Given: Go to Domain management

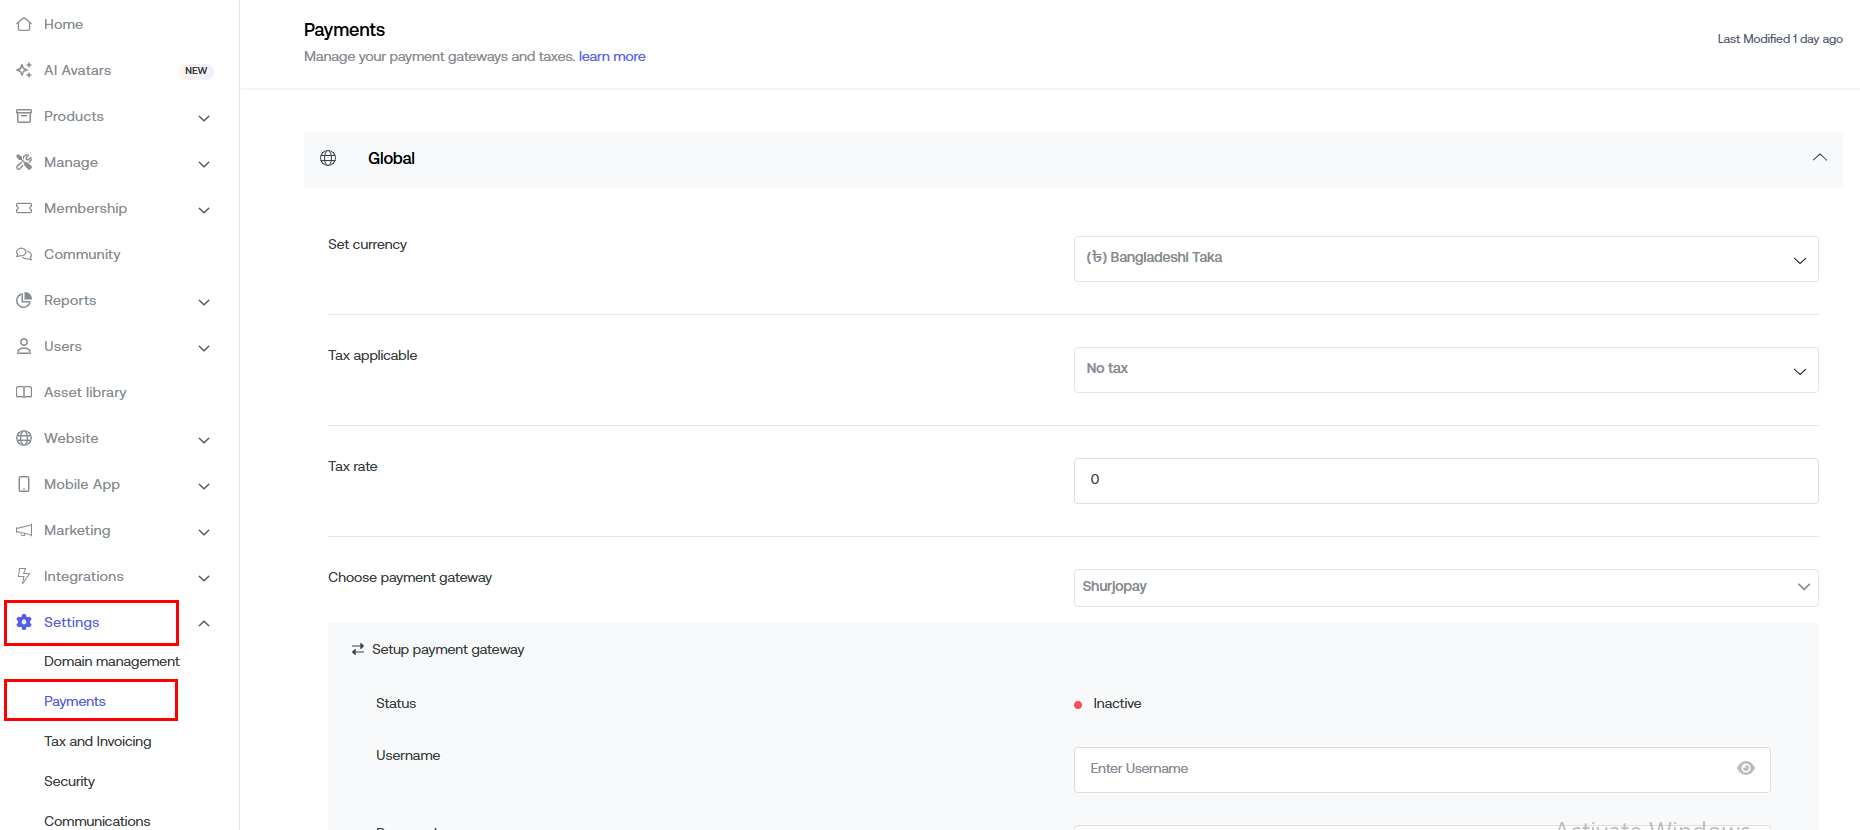Looking at the screenshot, I should (x=112, y=661).
